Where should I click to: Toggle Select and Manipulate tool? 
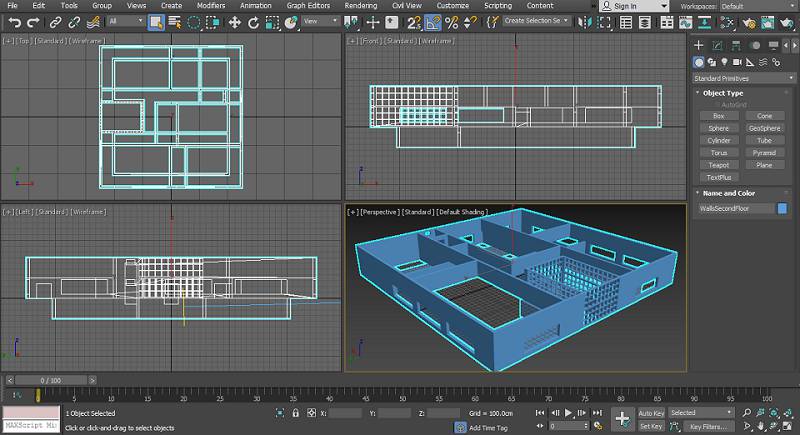373,22
